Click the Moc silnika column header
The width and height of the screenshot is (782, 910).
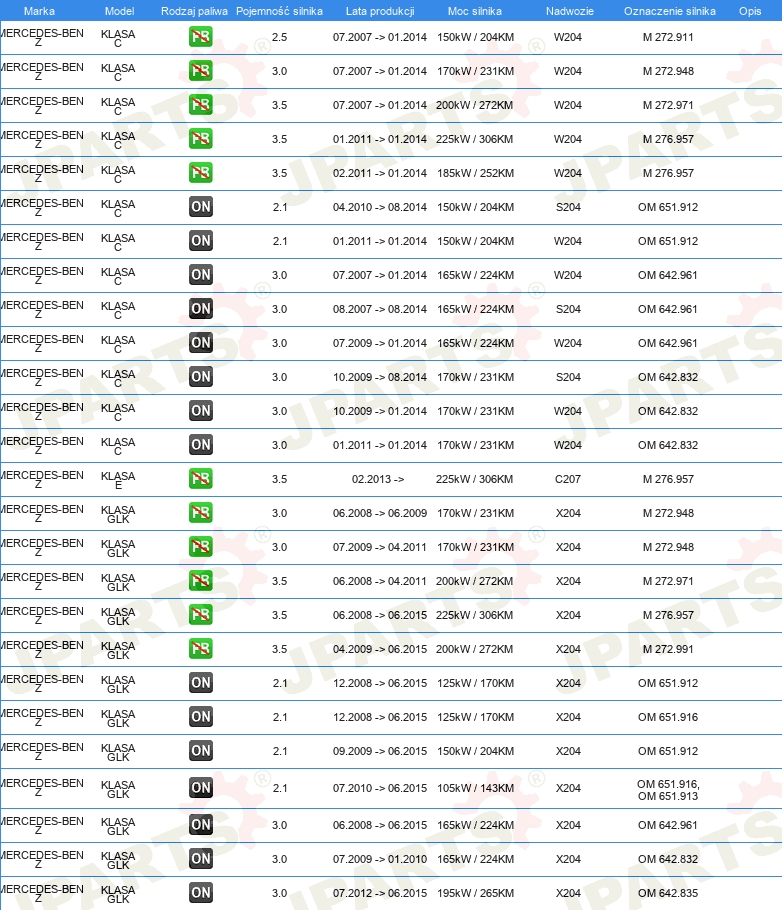tap(474, 11)
